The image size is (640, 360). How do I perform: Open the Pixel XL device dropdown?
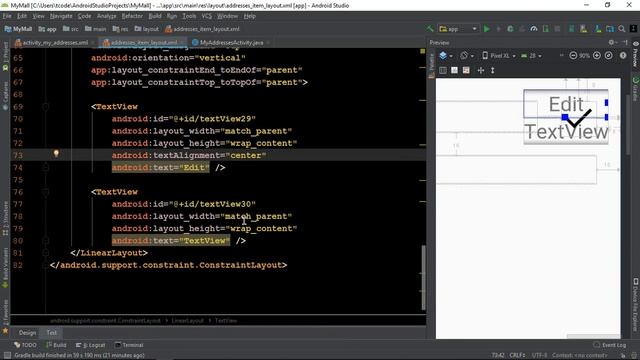click(499, 56)
